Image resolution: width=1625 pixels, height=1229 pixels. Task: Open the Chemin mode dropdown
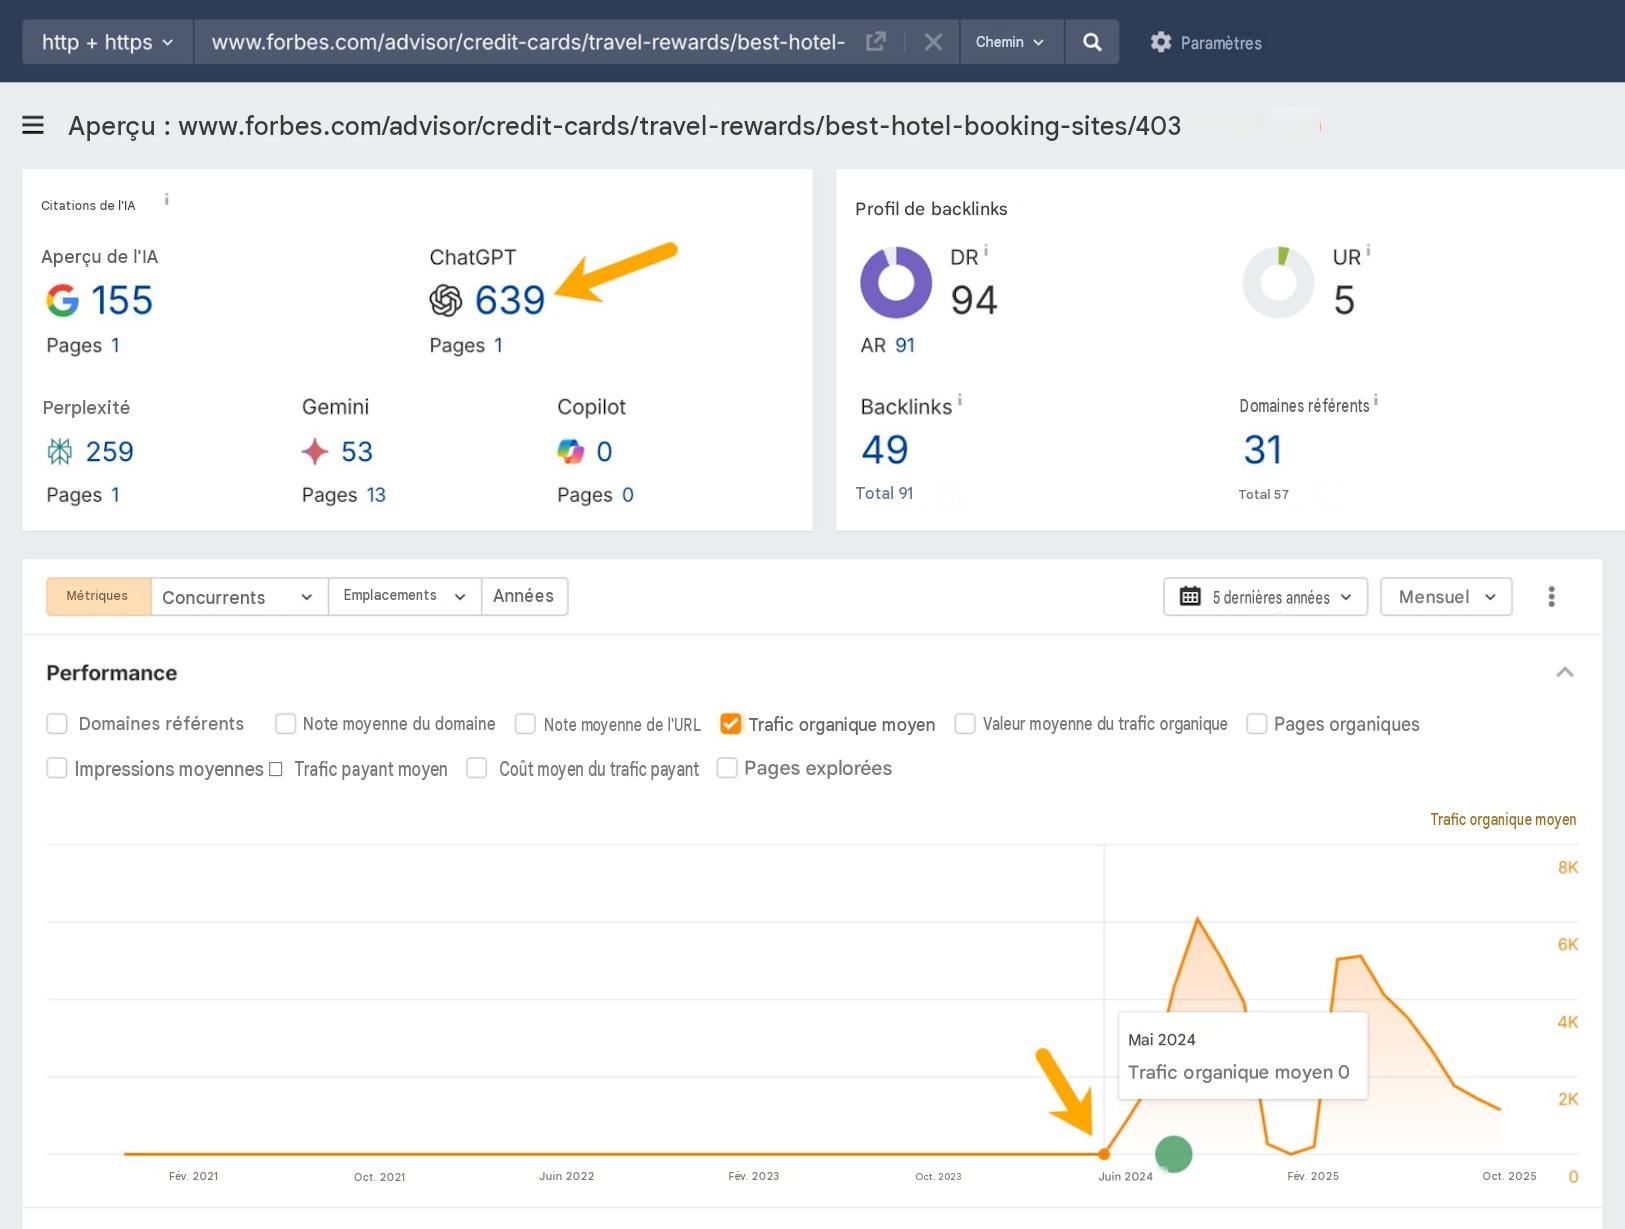pyautogui.click(x=1011, y=42)
